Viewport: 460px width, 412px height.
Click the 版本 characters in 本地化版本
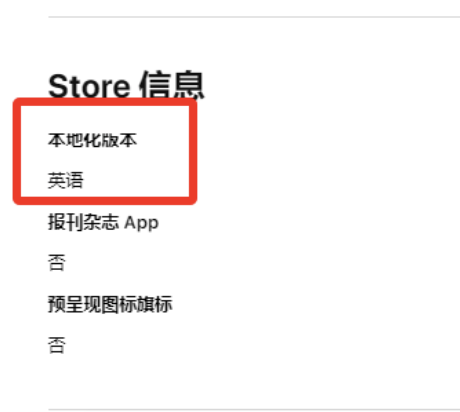(119, 140)
